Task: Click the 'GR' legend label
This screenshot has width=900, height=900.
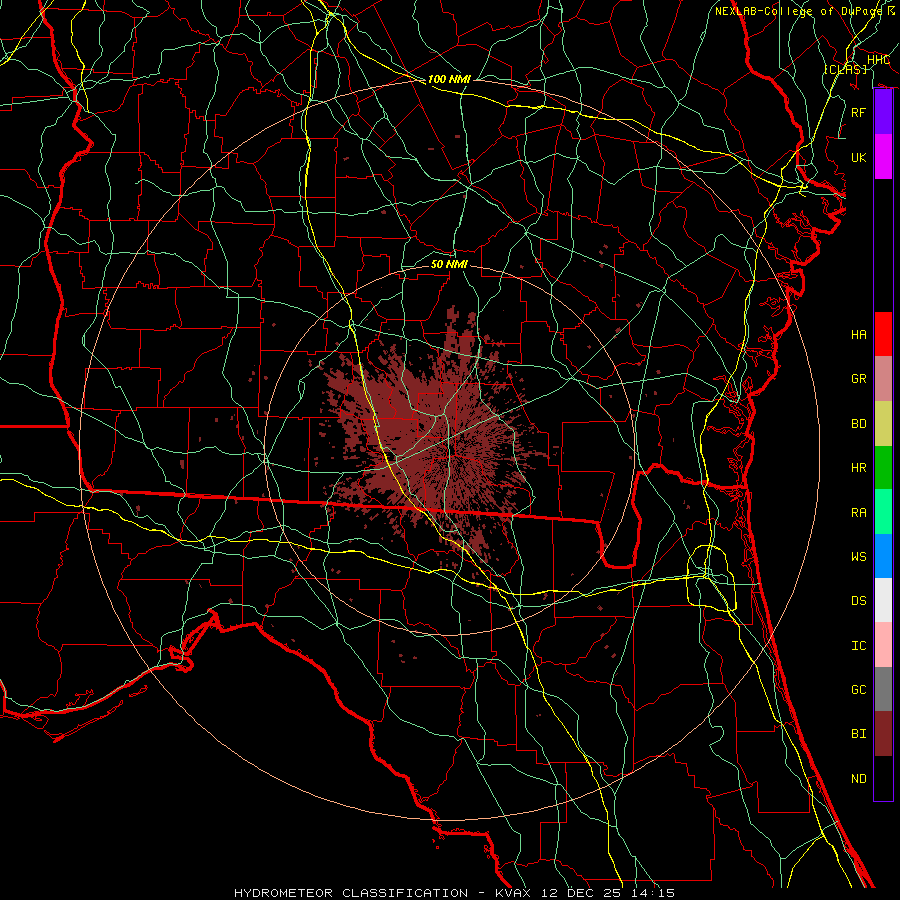Action: tap(858, 379)
